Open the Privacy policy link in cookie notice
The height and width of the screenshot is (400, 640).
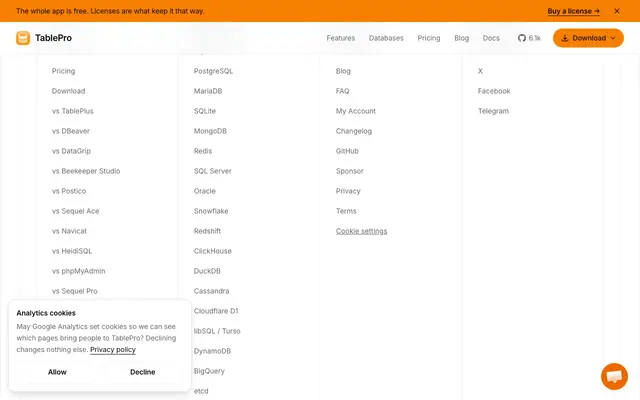tap(113, 349)
